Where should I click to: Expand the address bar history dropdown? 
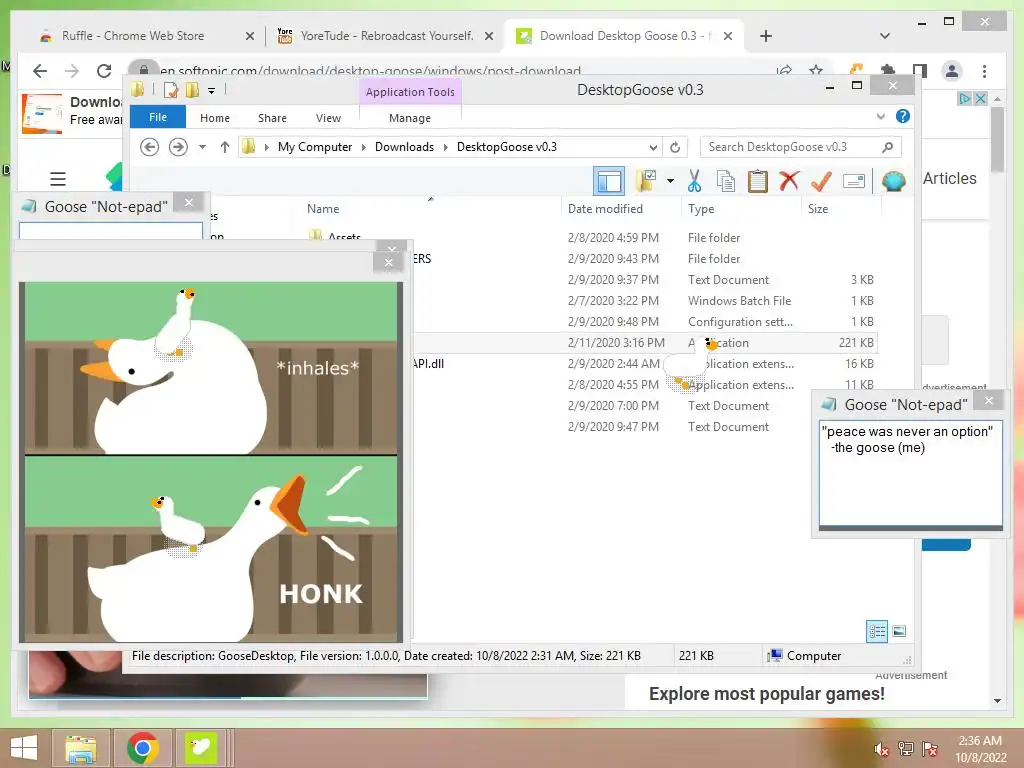click(653, 147)
